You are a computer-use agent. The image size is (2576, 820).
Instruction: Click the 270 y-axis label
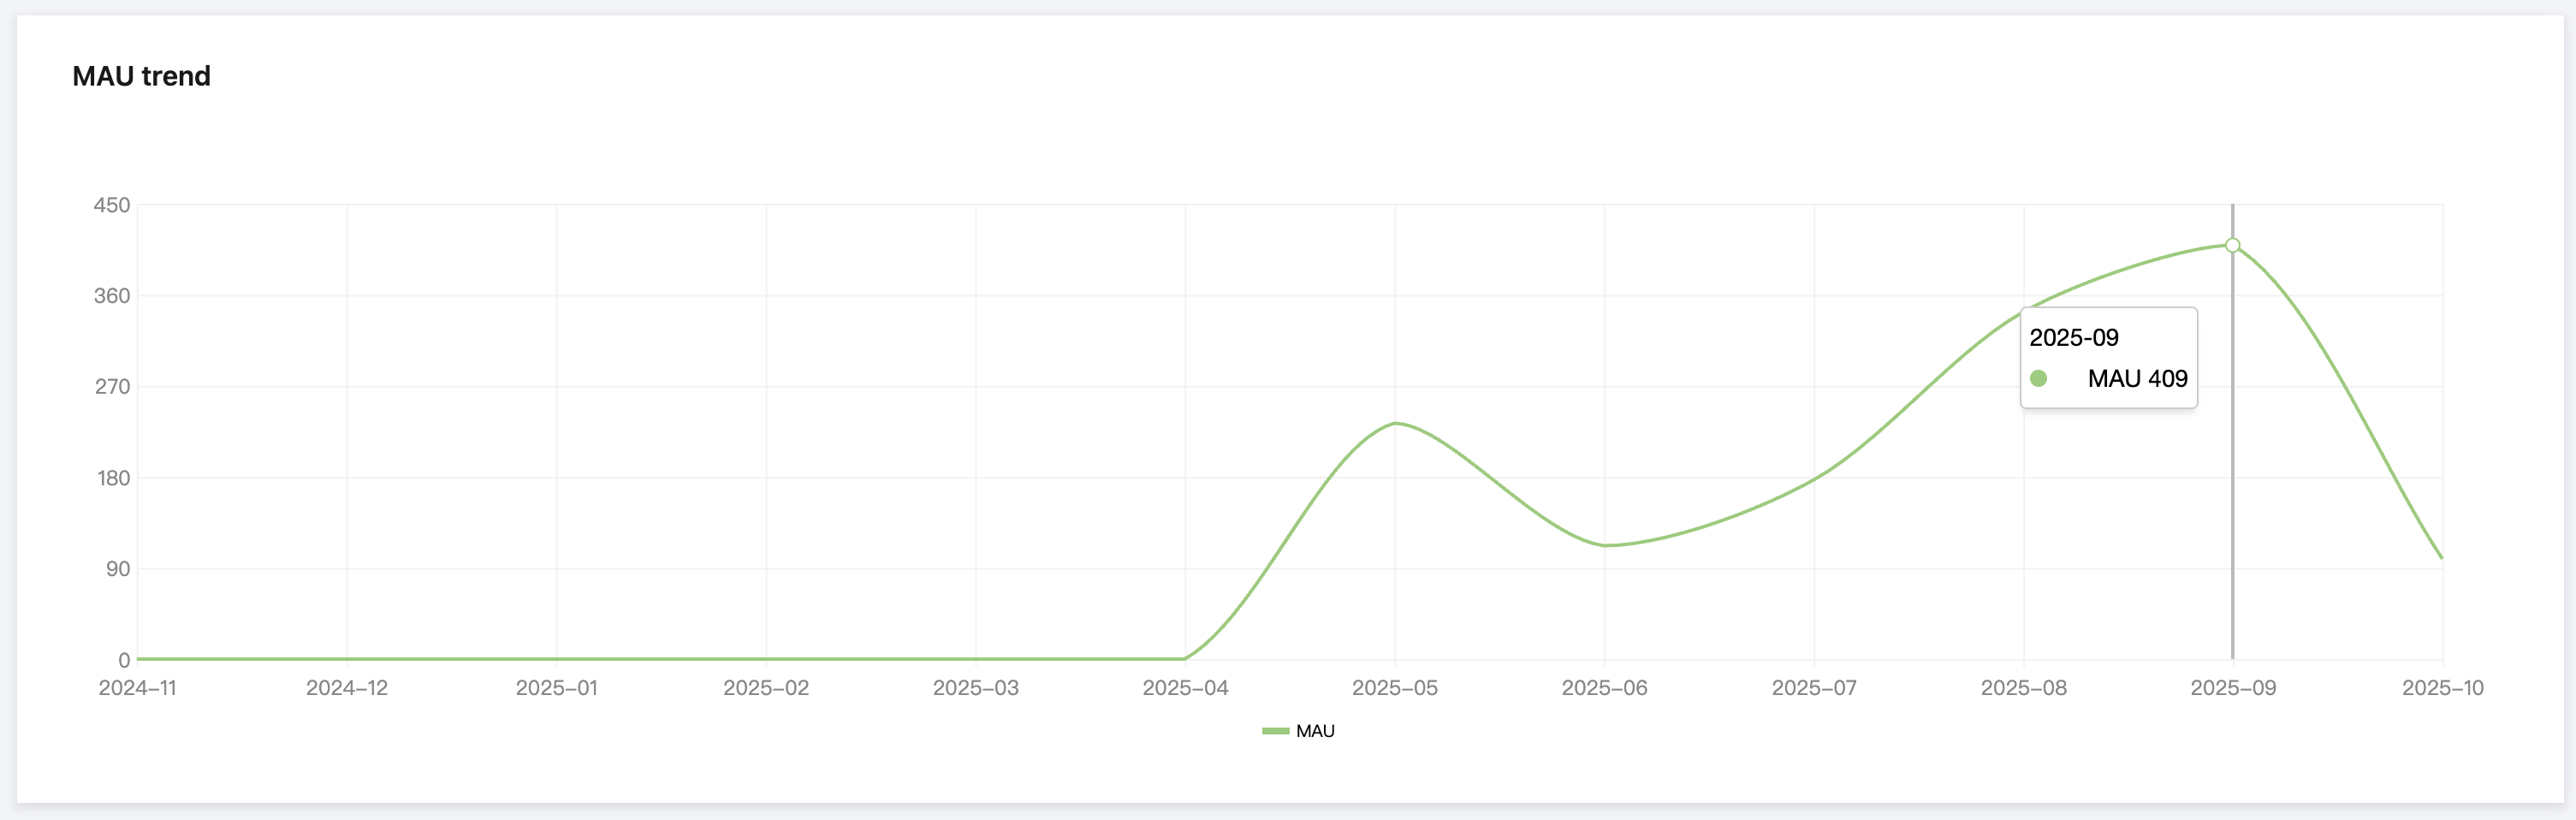tap(112, 386)
